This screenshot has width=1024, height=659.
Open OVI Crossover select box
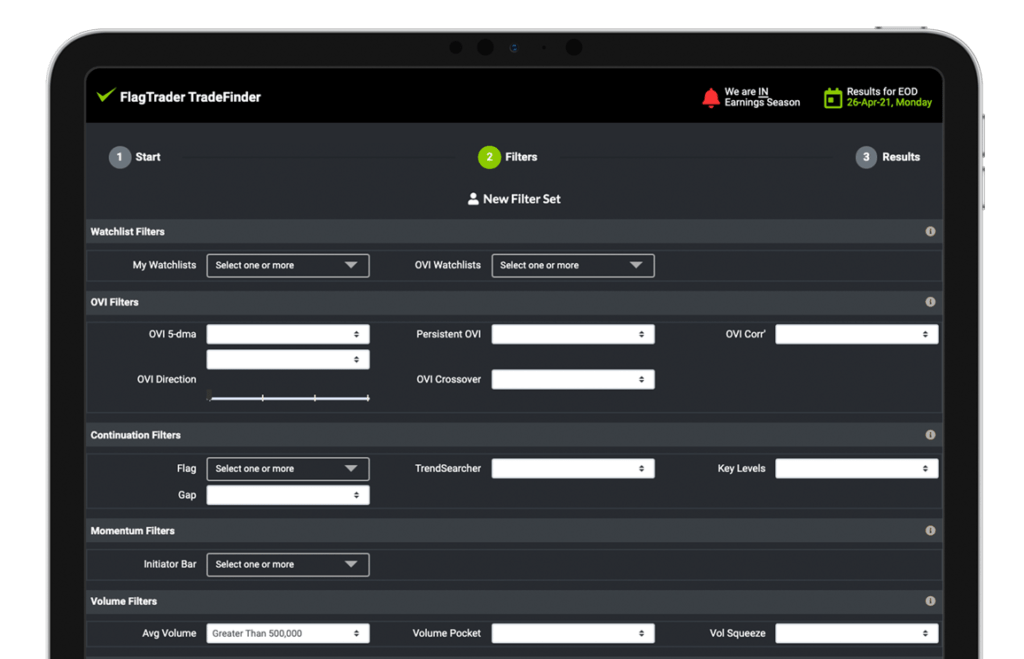pyautogui.click(x=573, y=379)
